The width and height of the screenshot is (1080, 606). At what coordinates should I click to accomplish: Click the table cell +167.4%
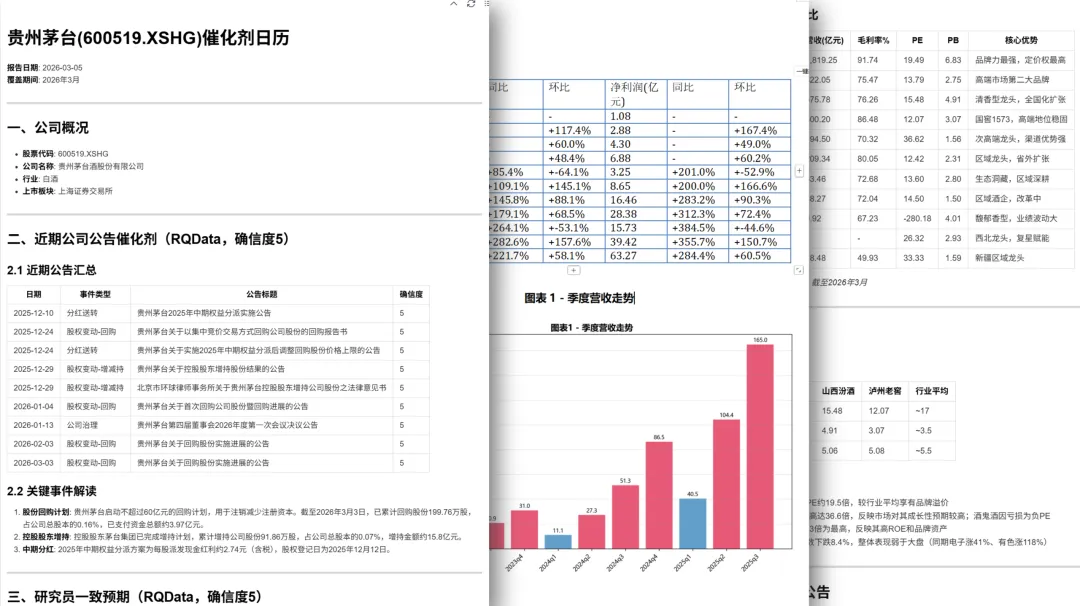(x=759, y=130)
